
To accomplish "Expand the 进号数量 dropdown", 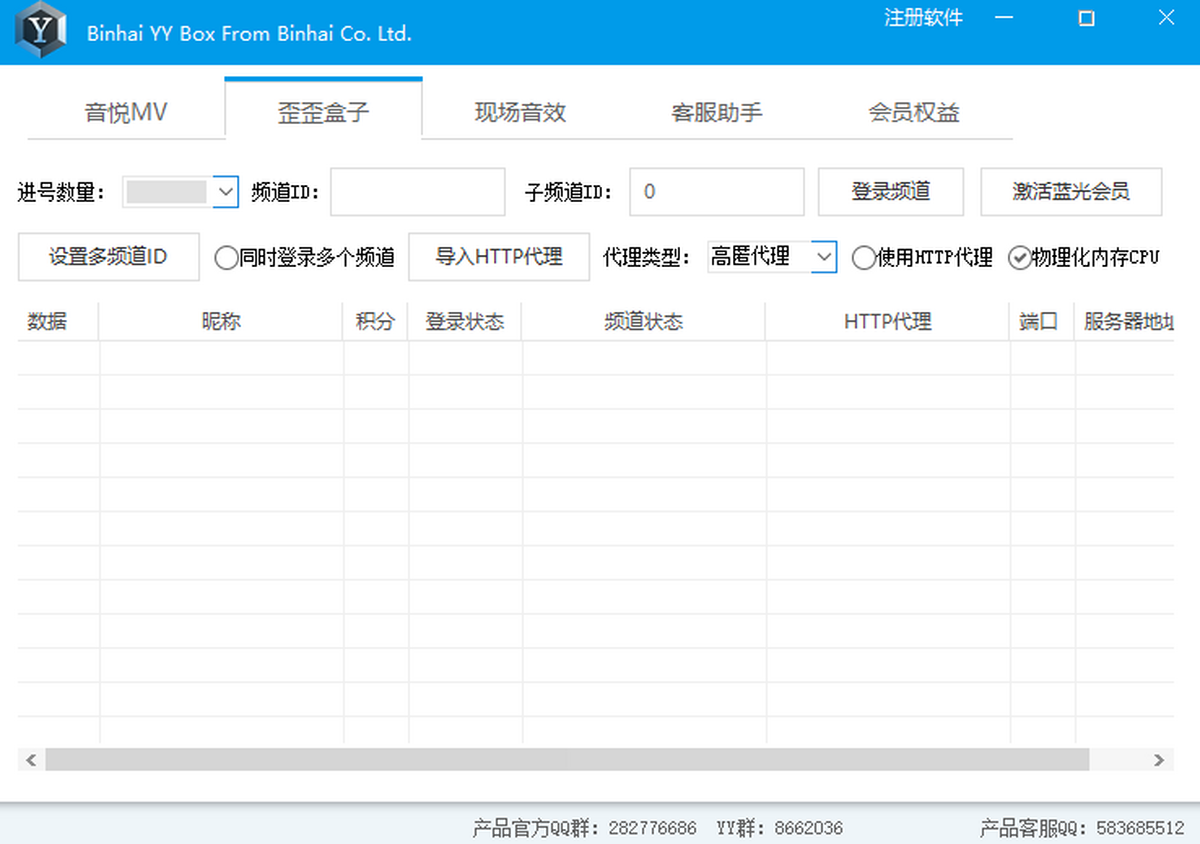I will pyautogui.click(x=226, y=191).
